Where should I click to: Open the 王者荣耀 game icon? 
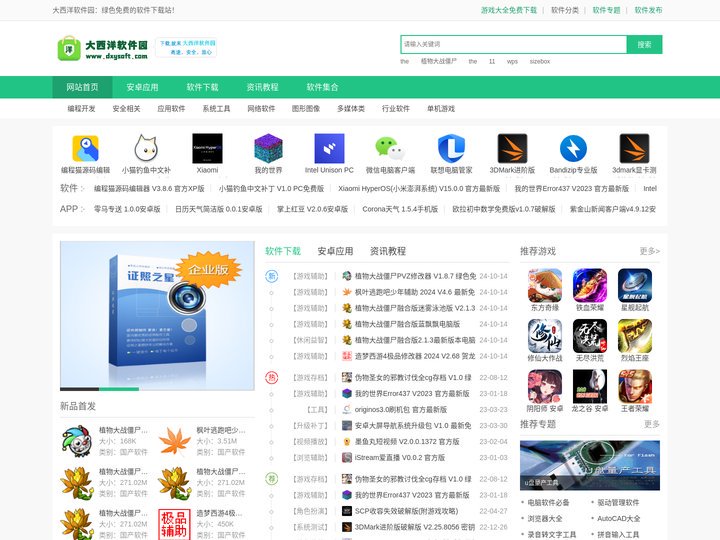635,386
